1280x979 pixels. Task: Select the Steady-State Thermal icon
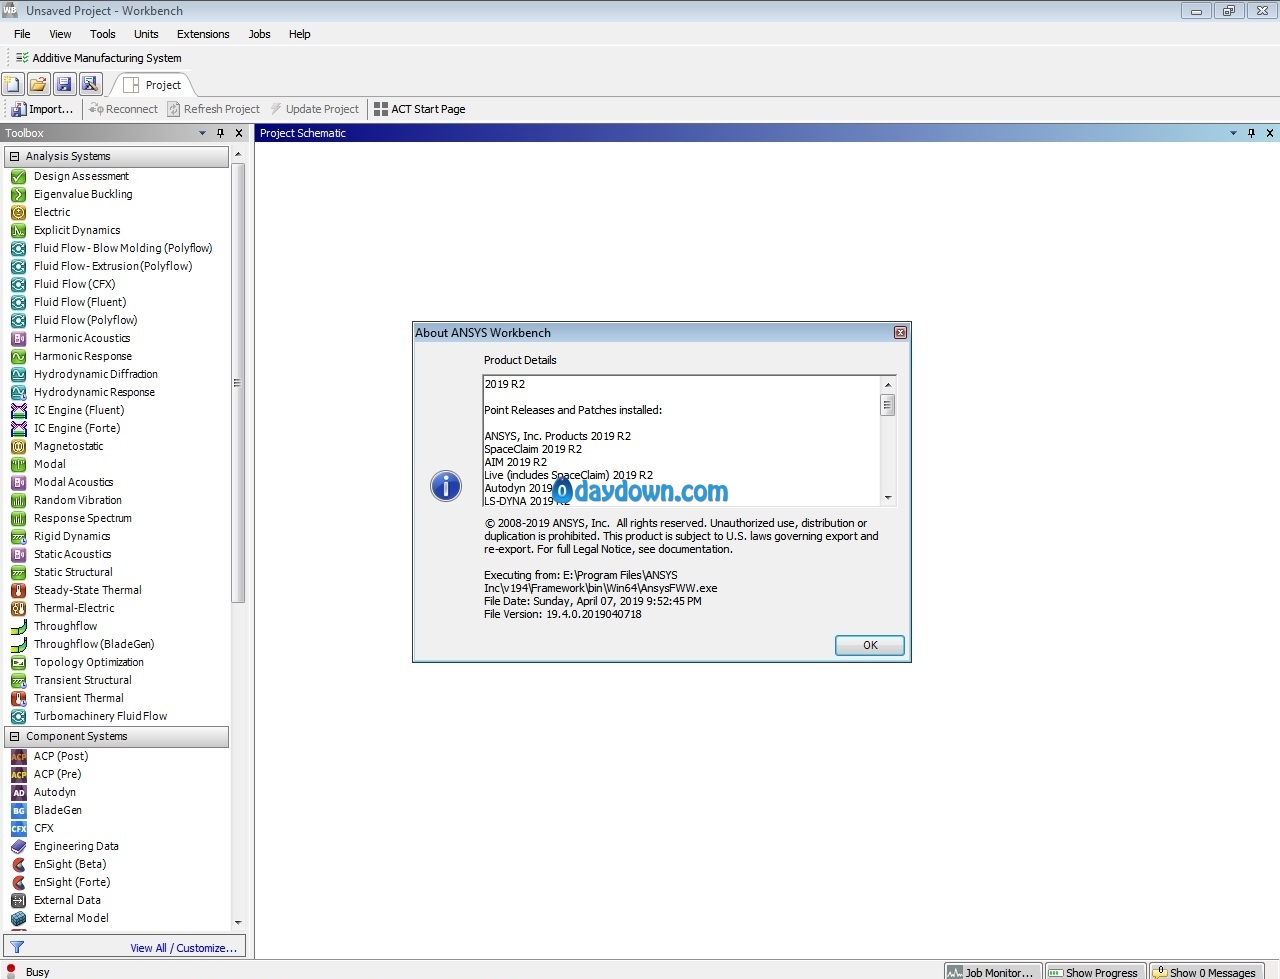[18, 590]
